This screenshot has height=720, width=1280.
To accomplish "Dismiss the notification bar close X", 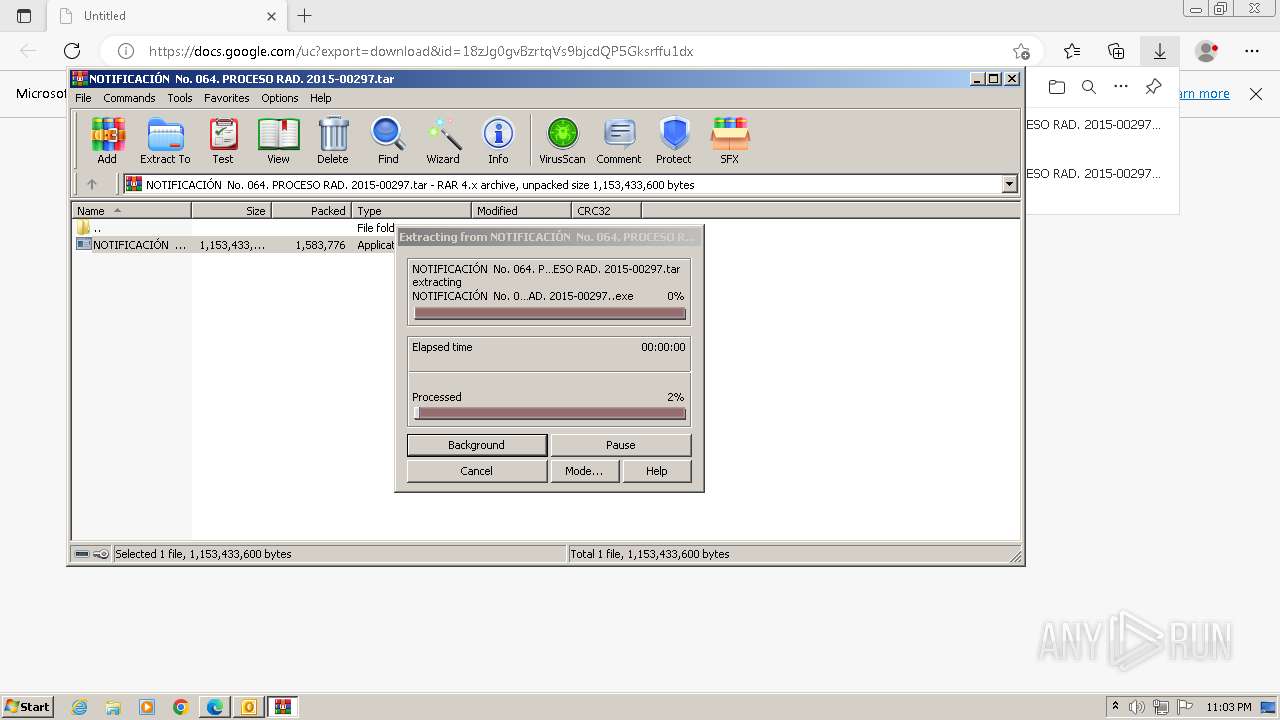I will pyautogui.click(x=1256, y=94).
